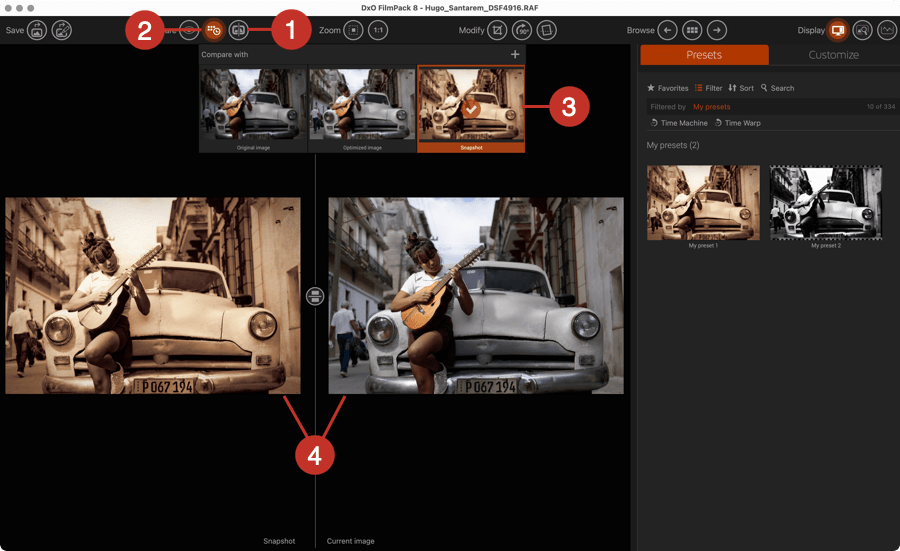Set zoom to 1:1
Viewport: 900px width, 551px height.
click(x=378, y=31)
